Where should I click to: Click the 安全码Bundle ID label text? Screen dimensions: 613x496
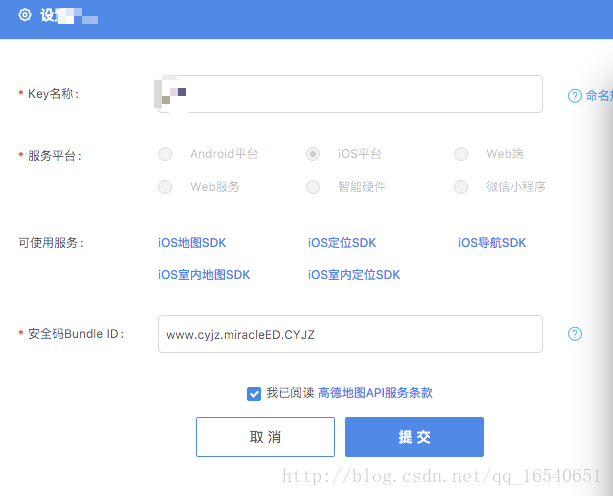click(x=76, y=334)
